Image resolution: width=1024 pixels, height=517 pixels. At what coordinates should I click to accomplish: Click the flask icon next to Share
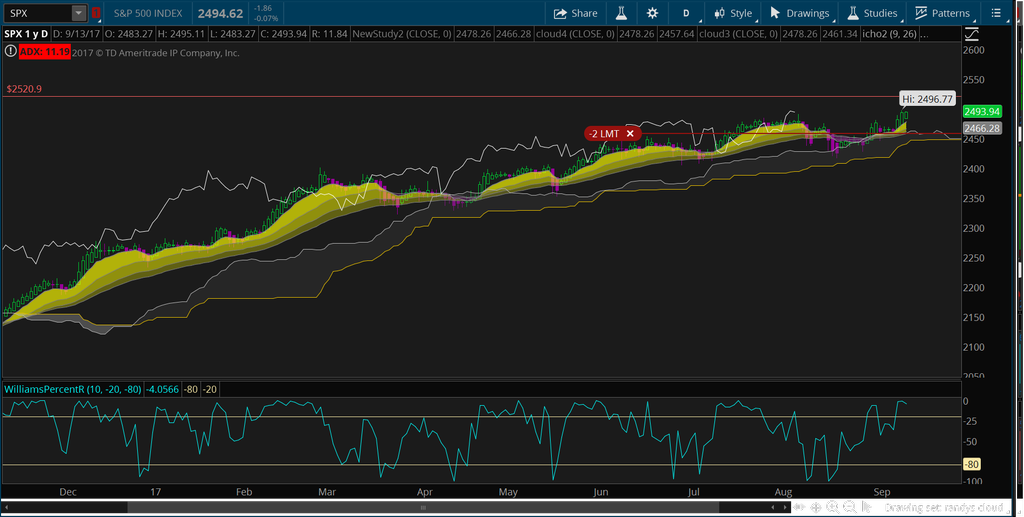pyautogui.click(x=621, y=13)
